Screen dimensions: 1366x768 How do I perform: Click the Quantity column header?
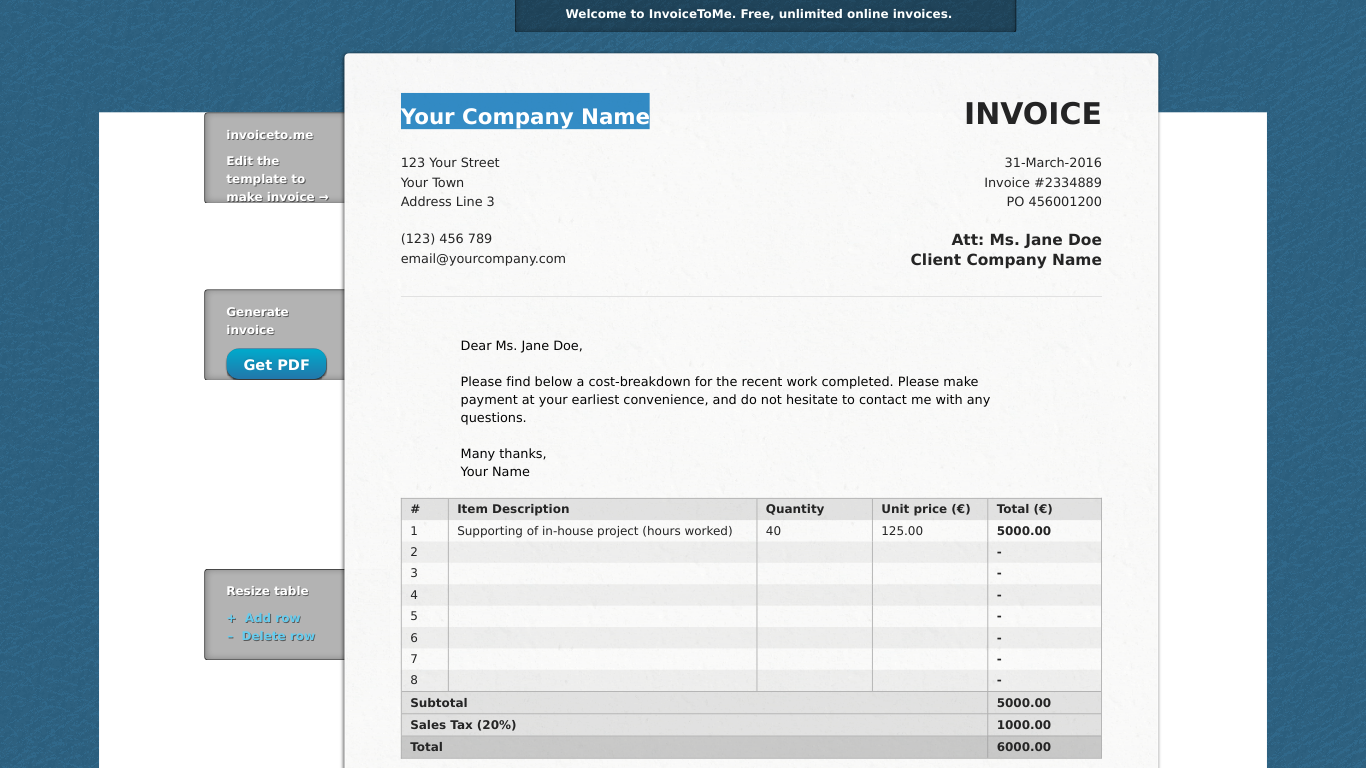click(814, 509)
